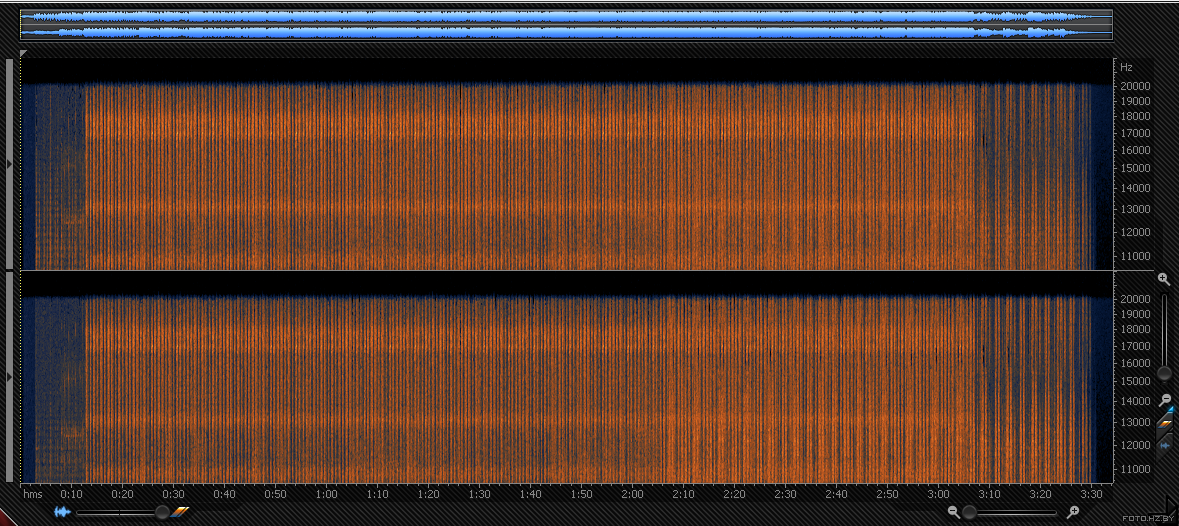Expand the upper channel side arrow

tap(9, 164)
